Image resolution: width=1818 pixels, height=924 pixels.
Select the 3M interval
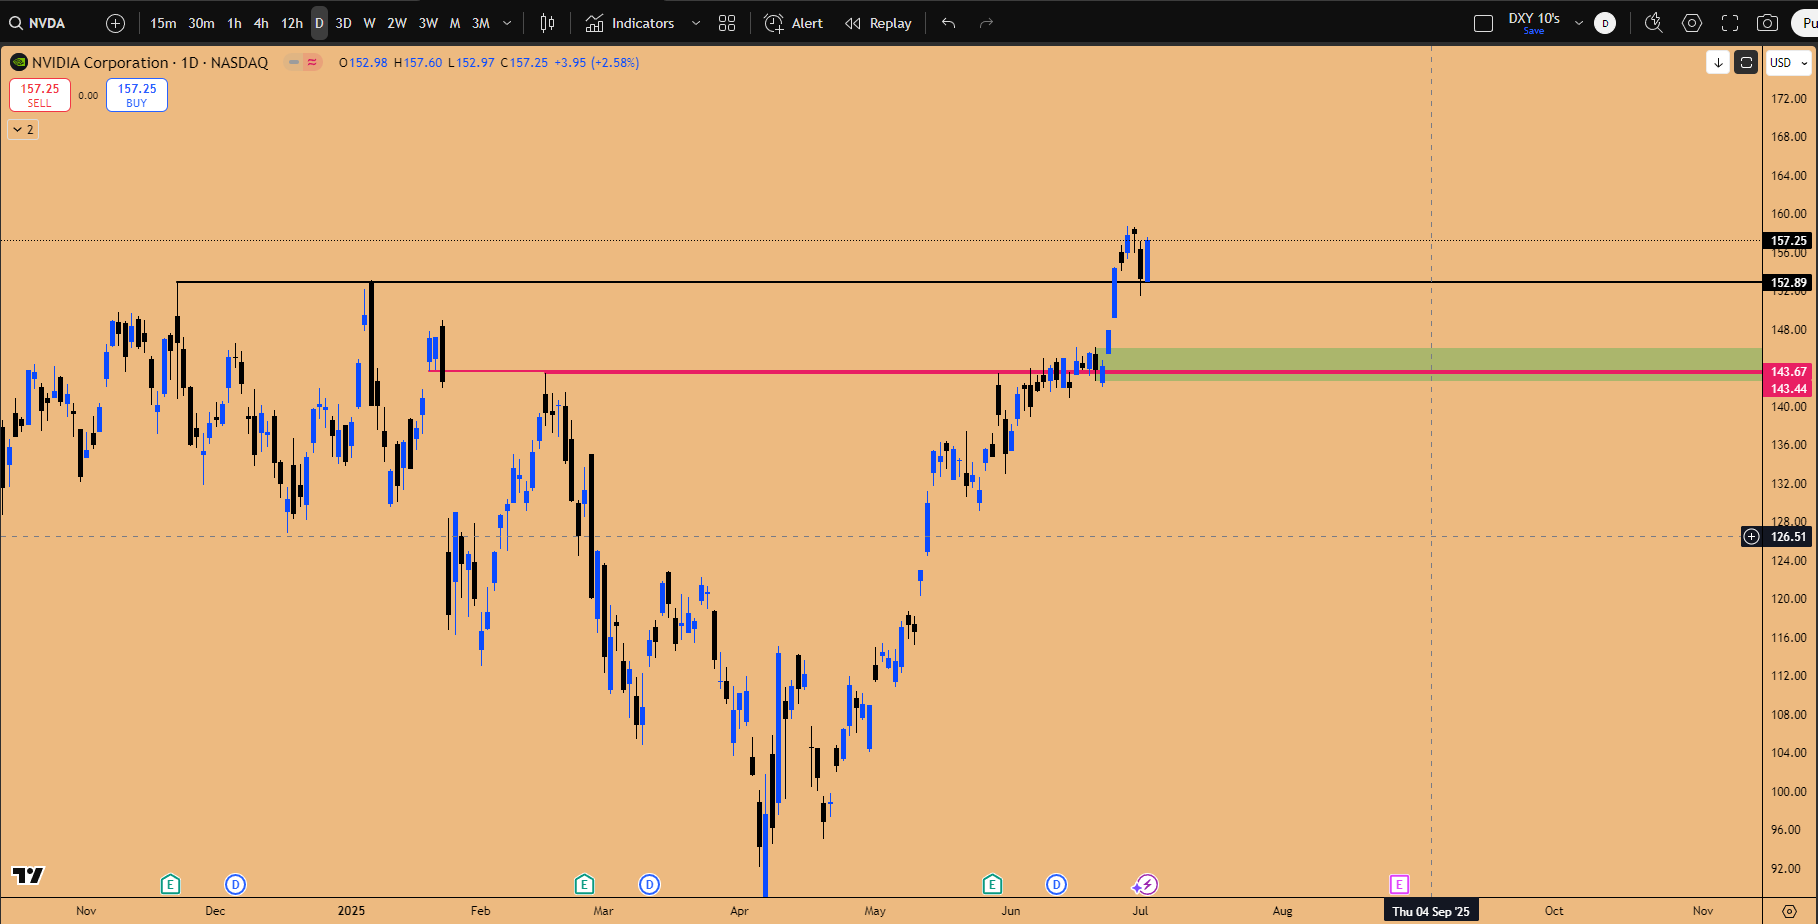click(480, 23)
